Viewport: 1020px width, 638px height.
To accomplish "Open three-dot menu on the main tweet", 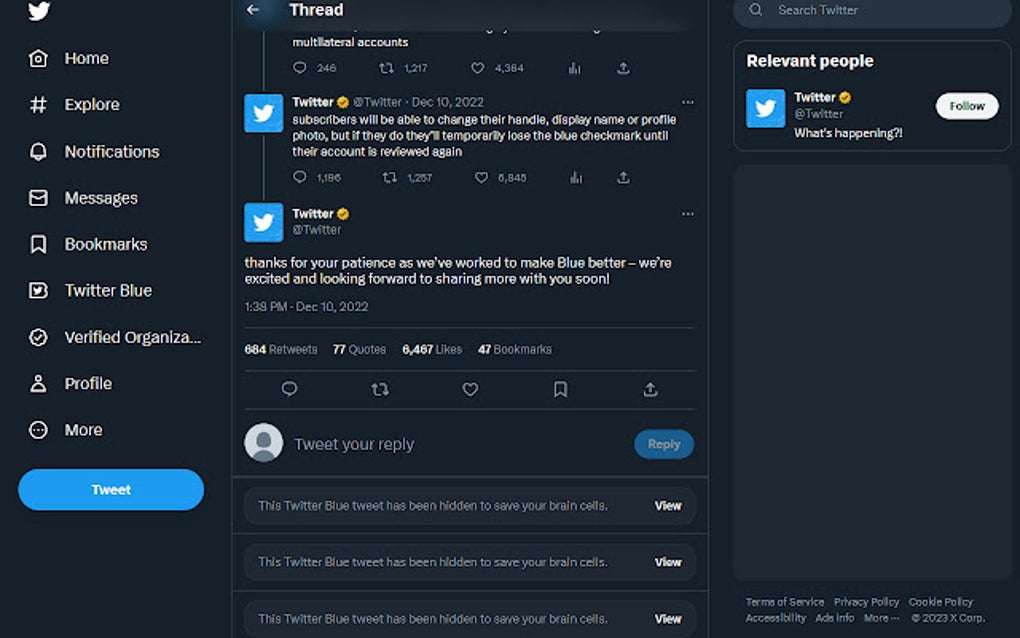I will (x=687, y=214).
